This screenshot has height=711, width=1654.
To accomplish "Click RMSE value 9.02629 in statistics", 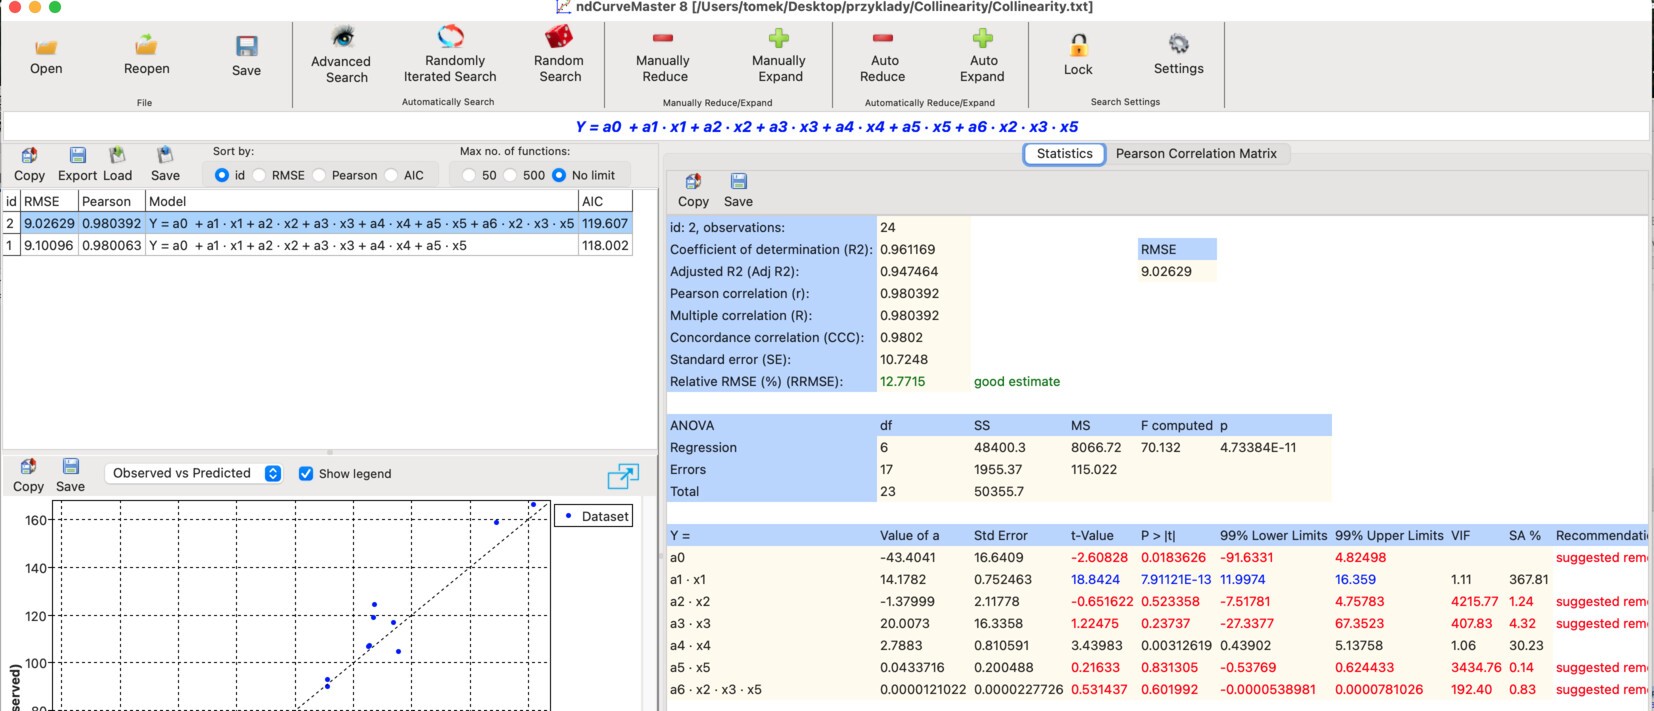I will pyautogui.click(x=1166, y=271).
